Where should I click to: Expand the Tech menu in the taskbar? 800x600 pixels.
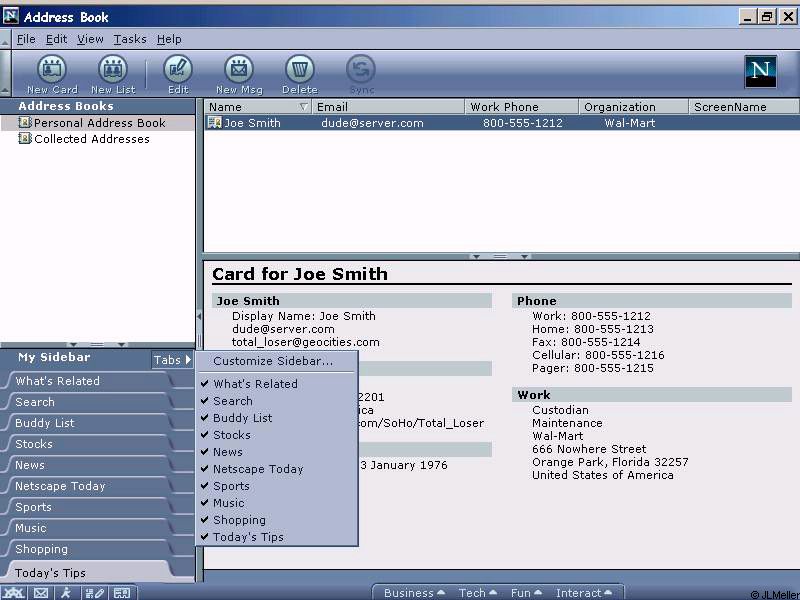point(477,593)
